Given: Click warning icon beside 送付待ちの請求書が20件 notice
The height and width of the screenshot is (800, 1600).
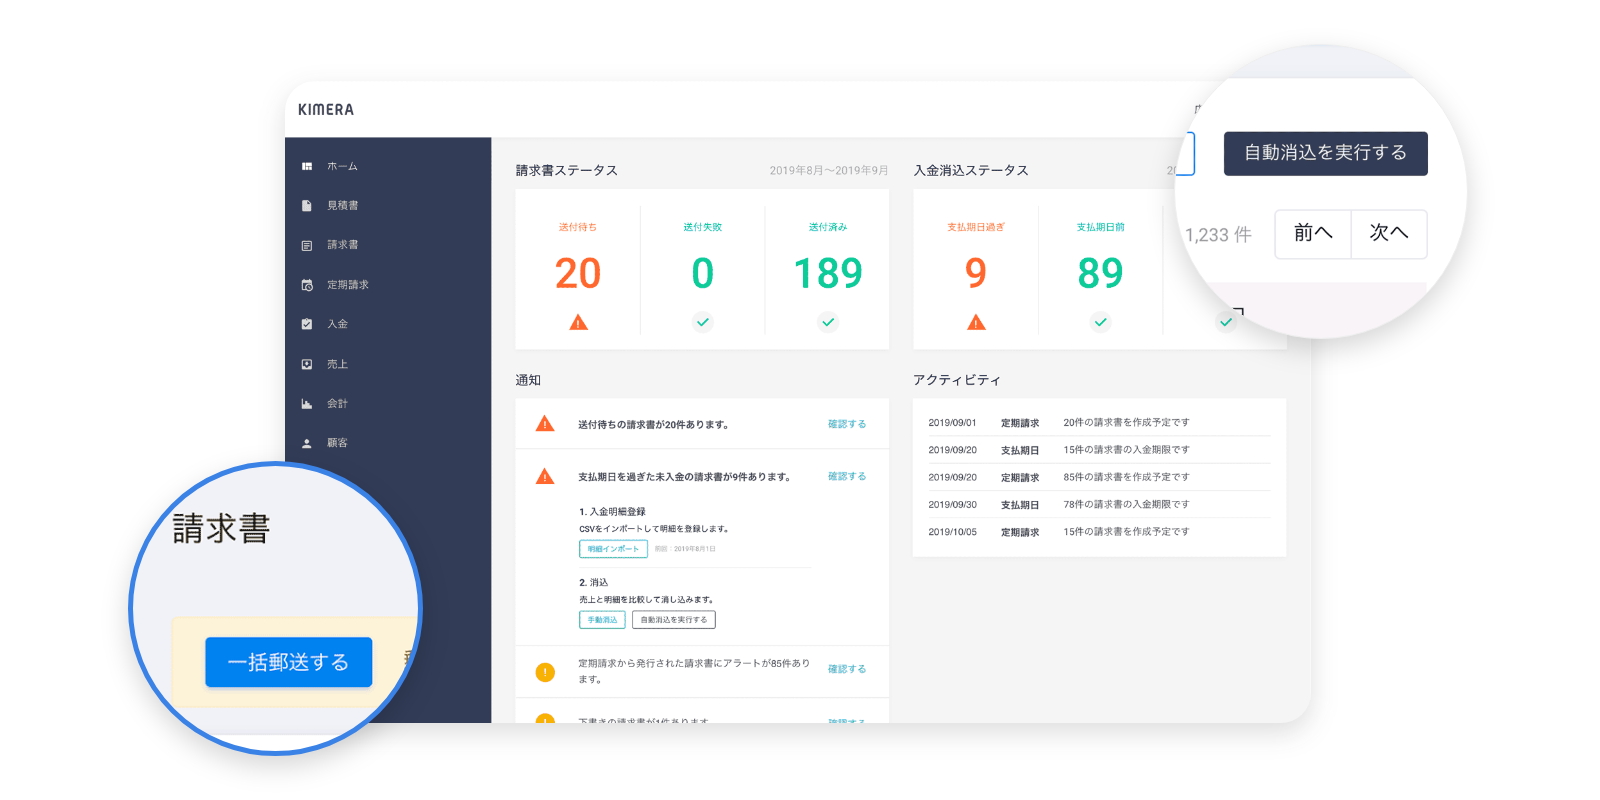Looking at the screenshot, I should point(545,424).
